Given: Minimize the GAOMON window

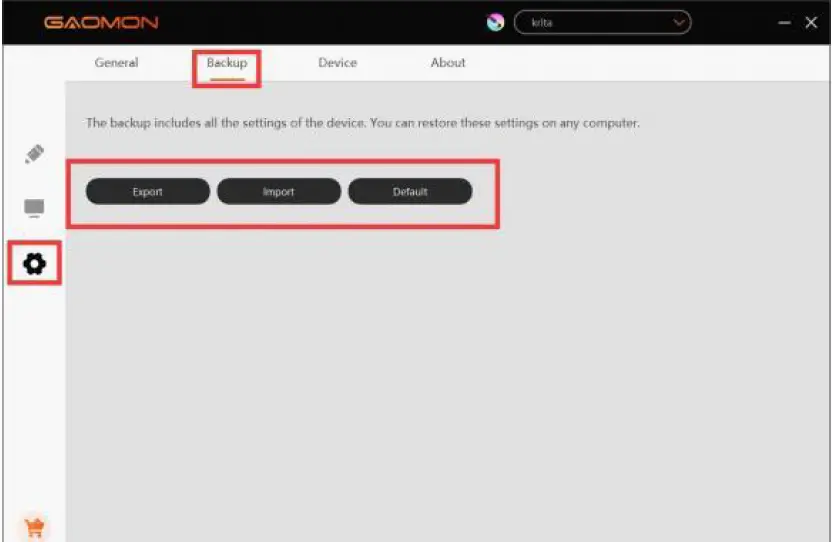Looking at the screenshot, I should [784, 22].
